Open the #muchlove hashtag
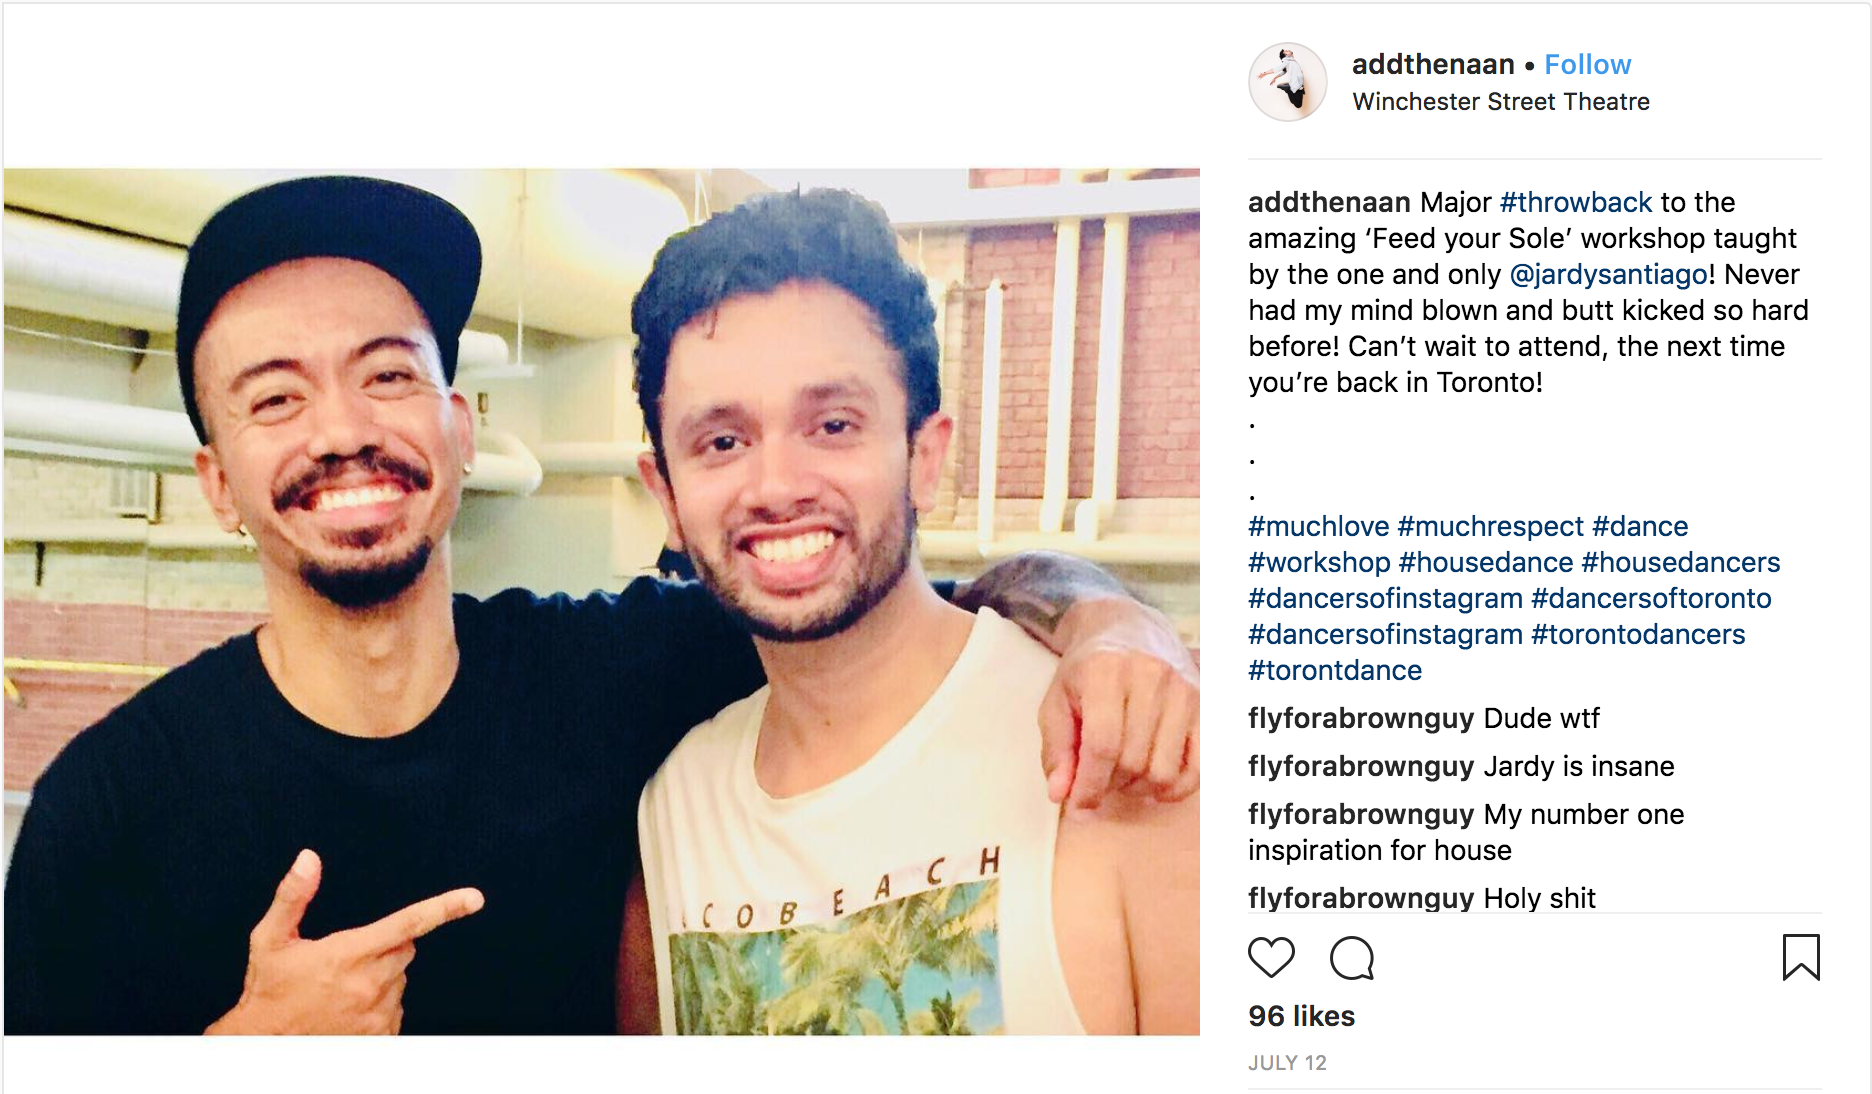 pos(1318,526)
